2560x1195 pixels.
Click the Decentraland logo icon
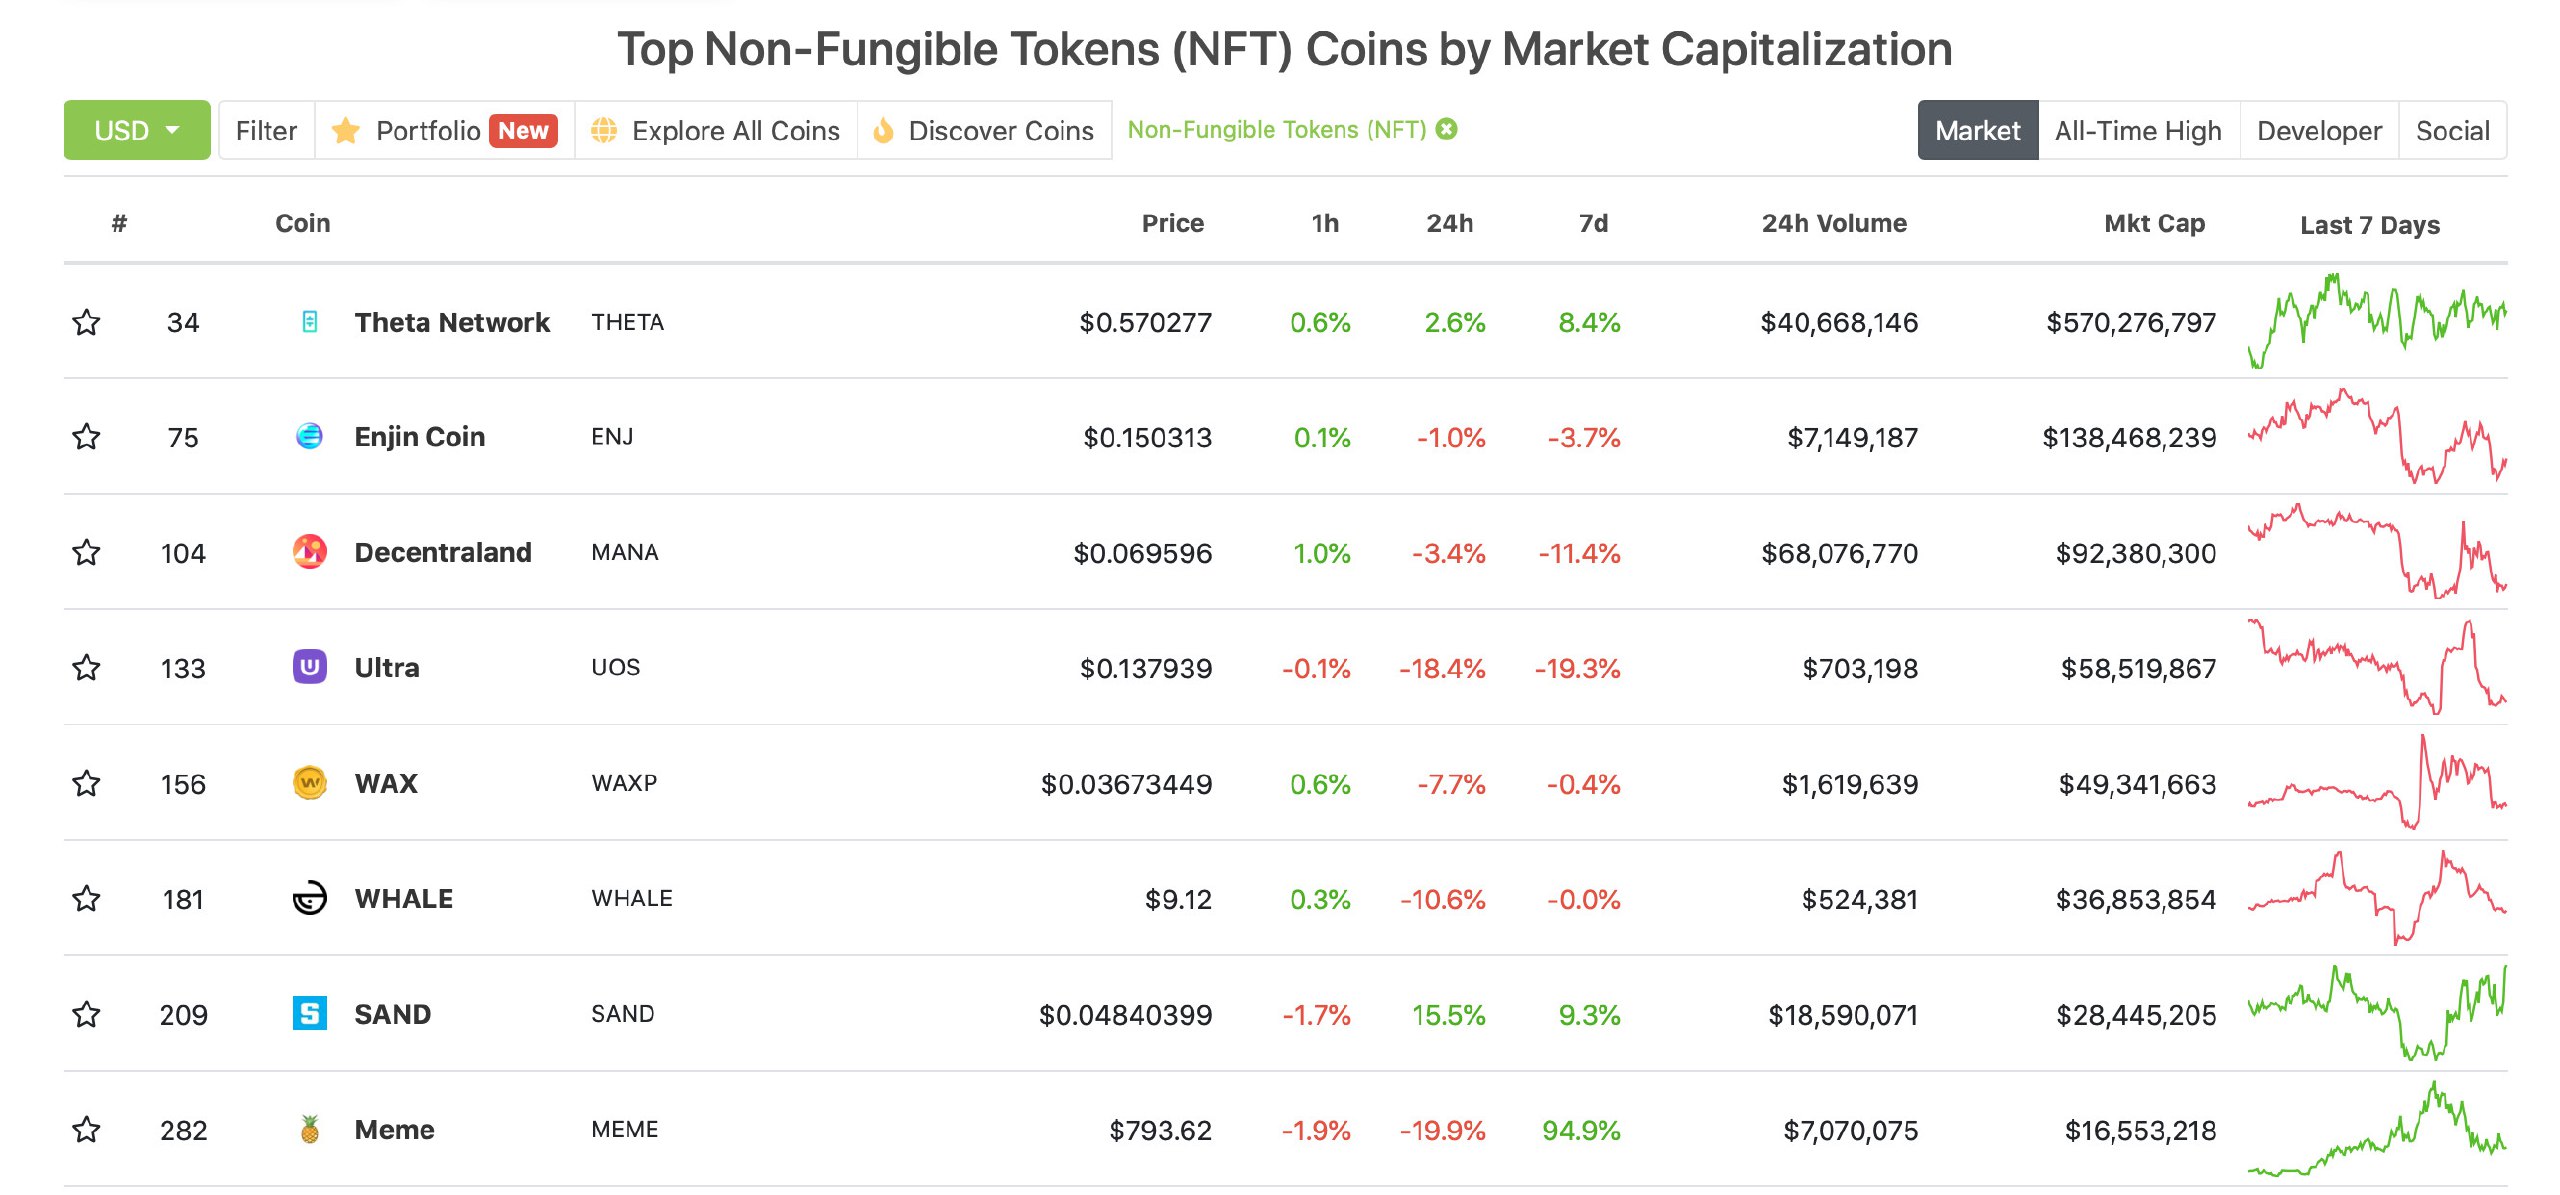coord(310,552)
